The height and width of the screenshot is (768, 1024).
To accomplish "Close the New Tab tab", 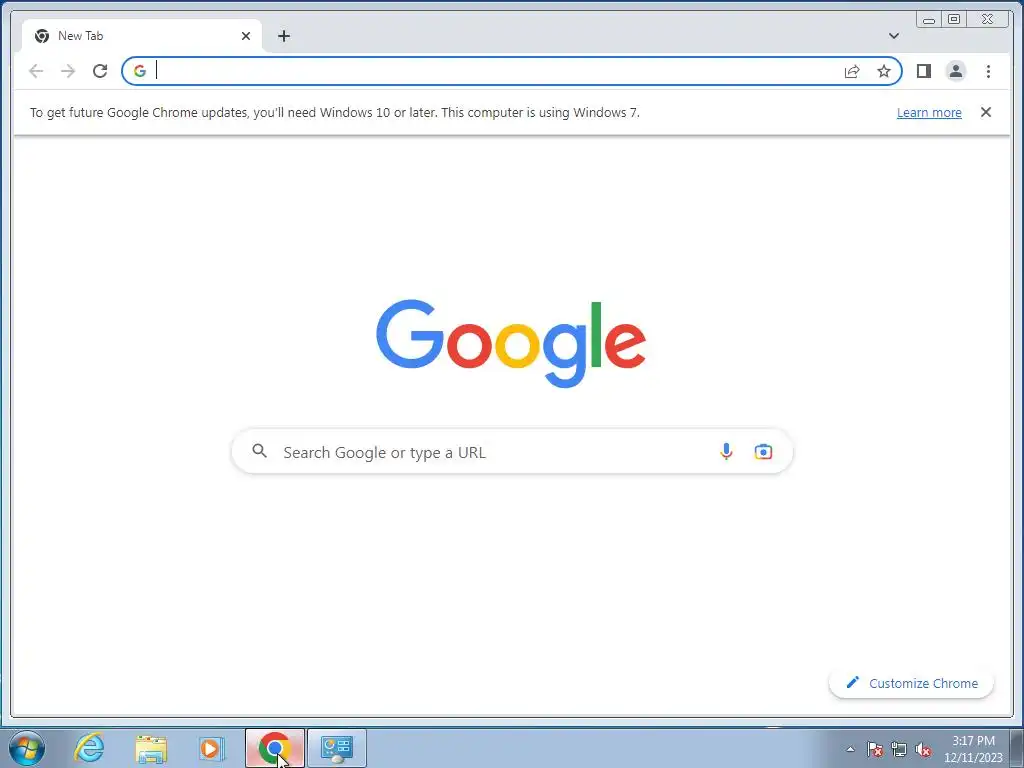I will (246, 36).
